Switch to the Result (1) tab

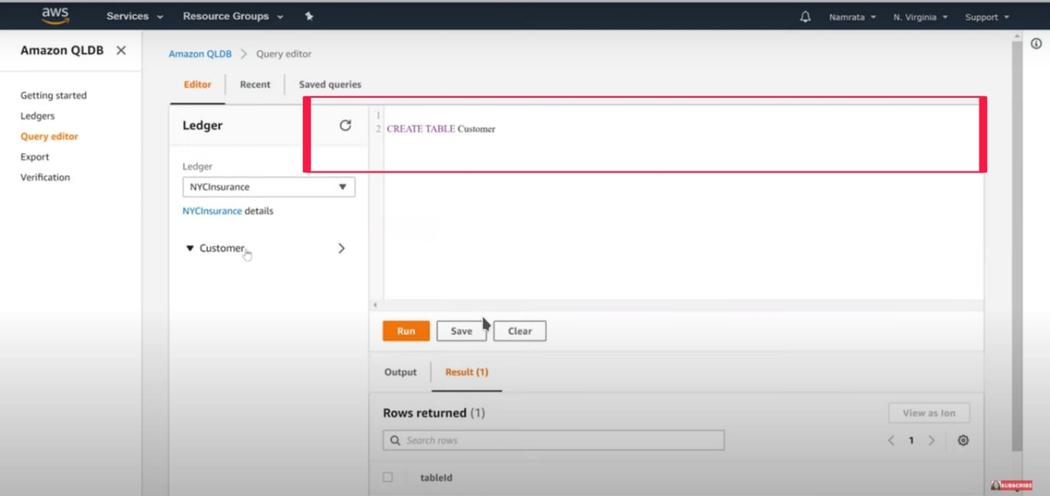click(467, 372)
